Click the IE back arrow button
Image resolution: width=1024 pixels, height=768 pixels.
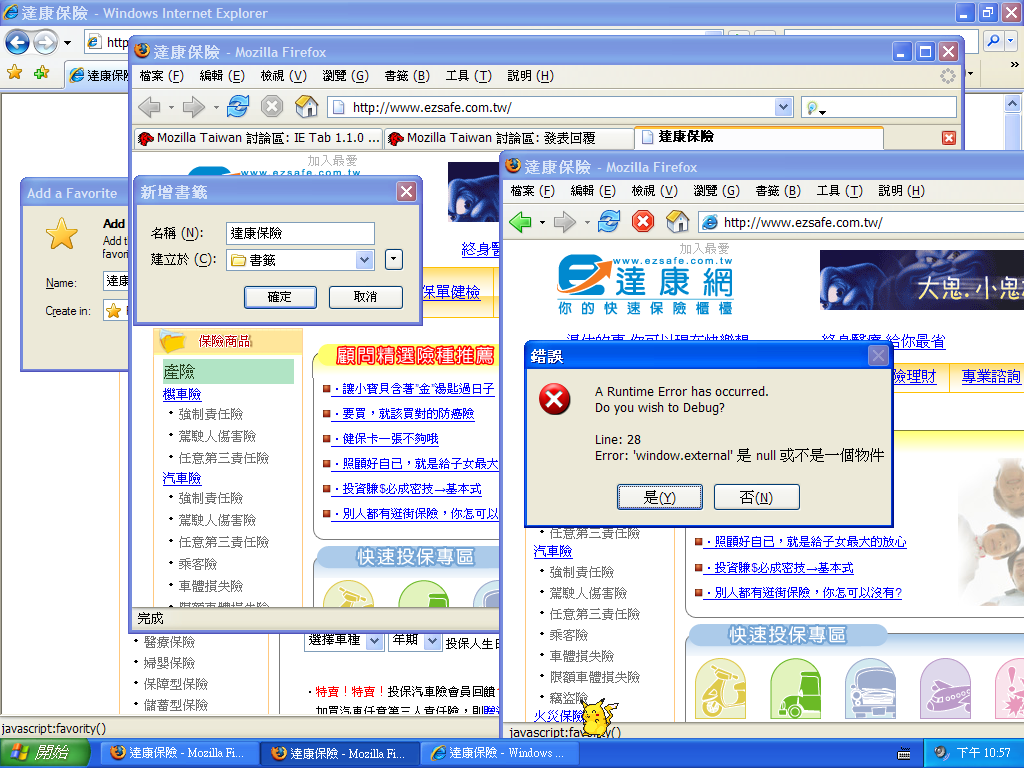tap(18, 42)
